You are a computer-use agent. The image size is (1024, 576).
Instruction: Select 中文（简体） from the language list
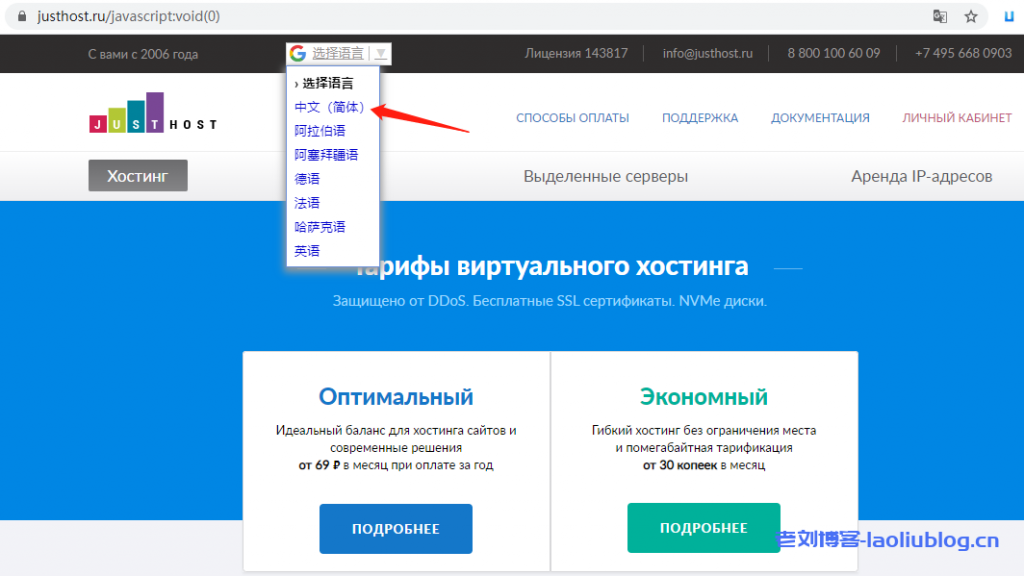pyautogui.click(x=327, y=106)
